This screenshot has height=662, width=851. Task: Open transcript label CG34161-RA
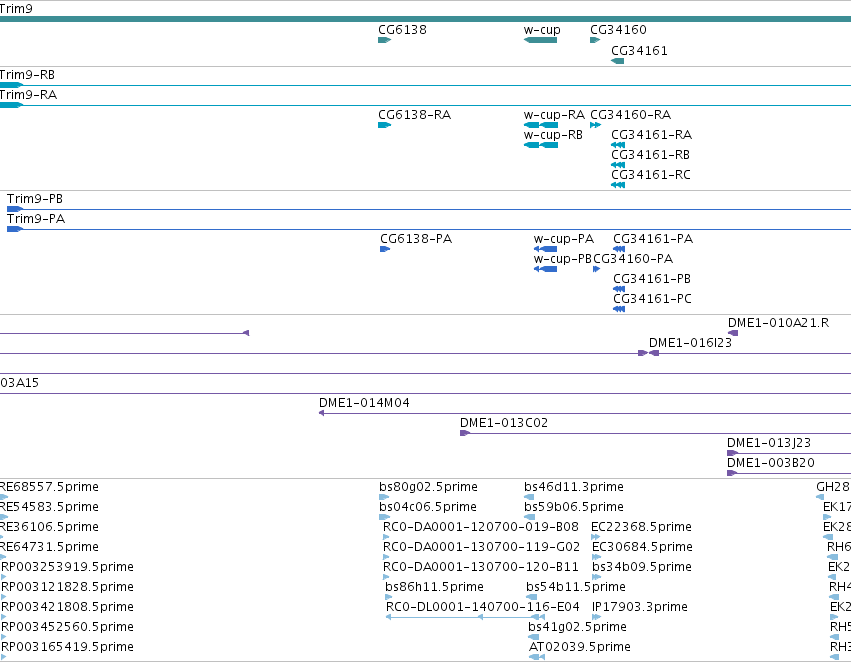coord(651,135)
